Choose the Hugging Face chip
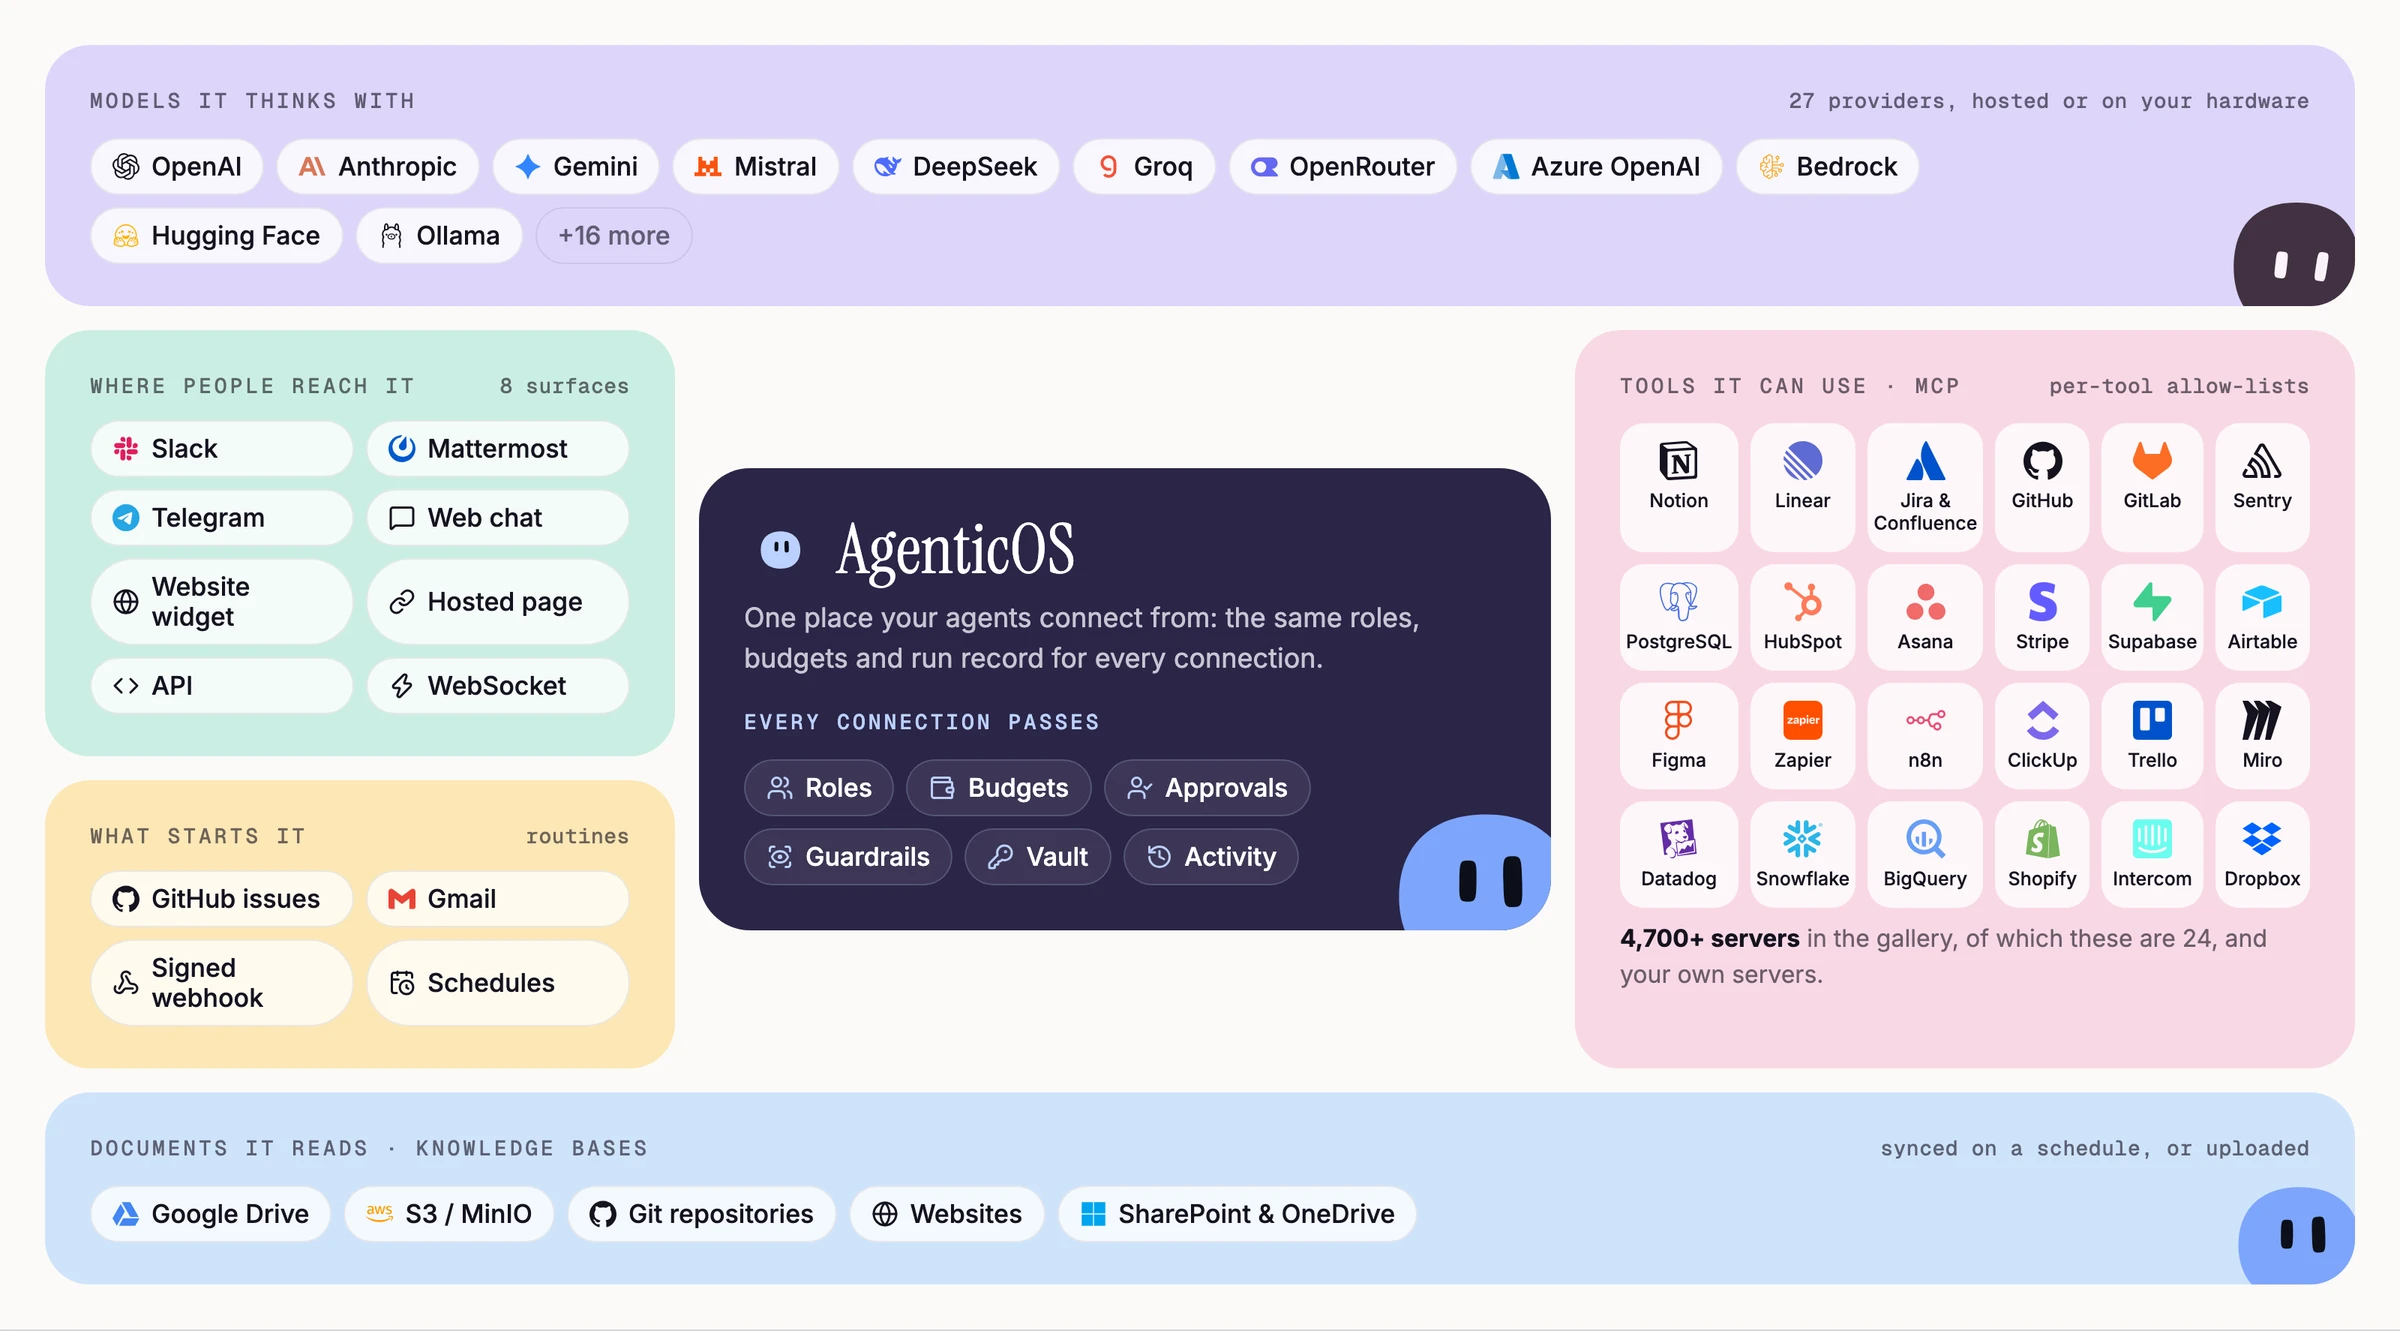 [x=216, y=235]
